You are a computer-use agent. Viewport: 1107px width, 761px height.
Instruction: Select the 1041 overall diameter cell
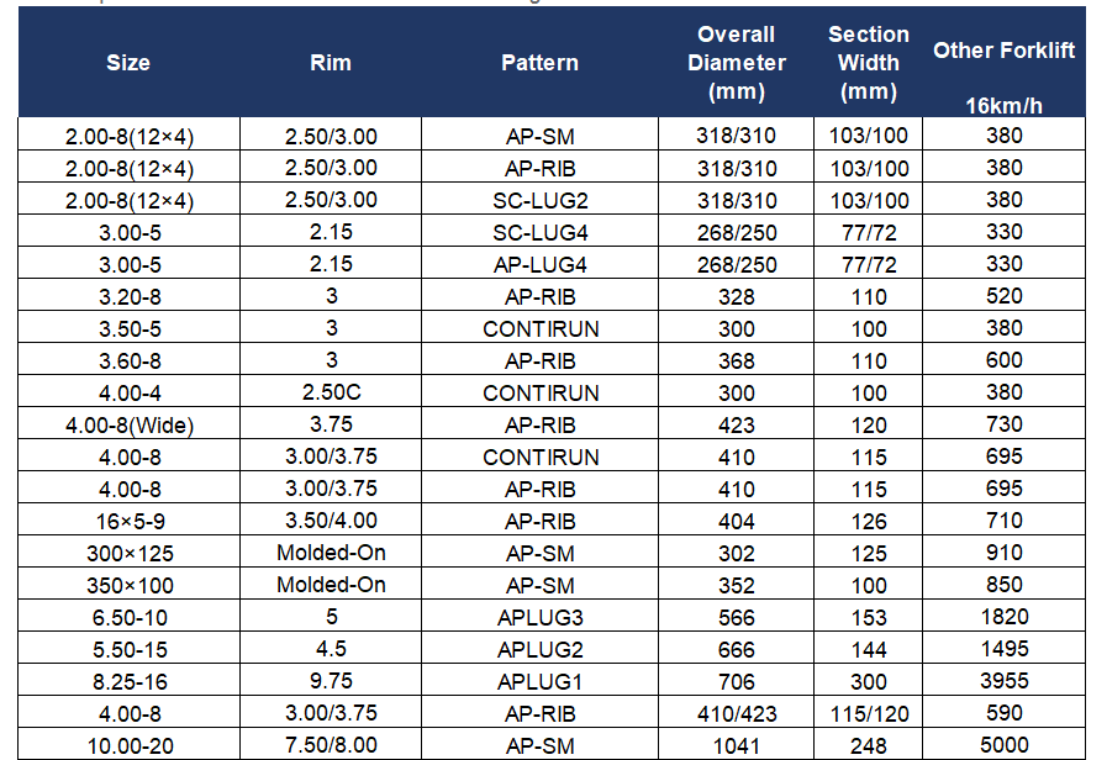(x=737, y=745)
